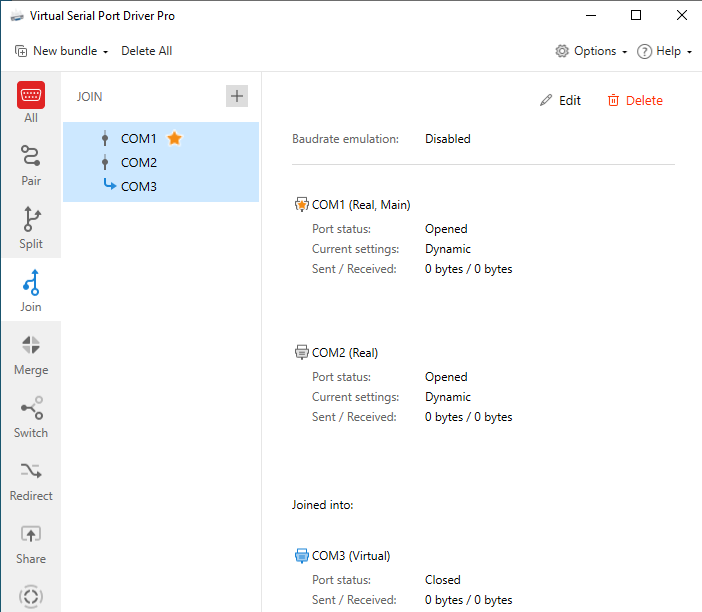Delete the selected Join bundle
The image size is (702, 612).
tap(635, 100)
